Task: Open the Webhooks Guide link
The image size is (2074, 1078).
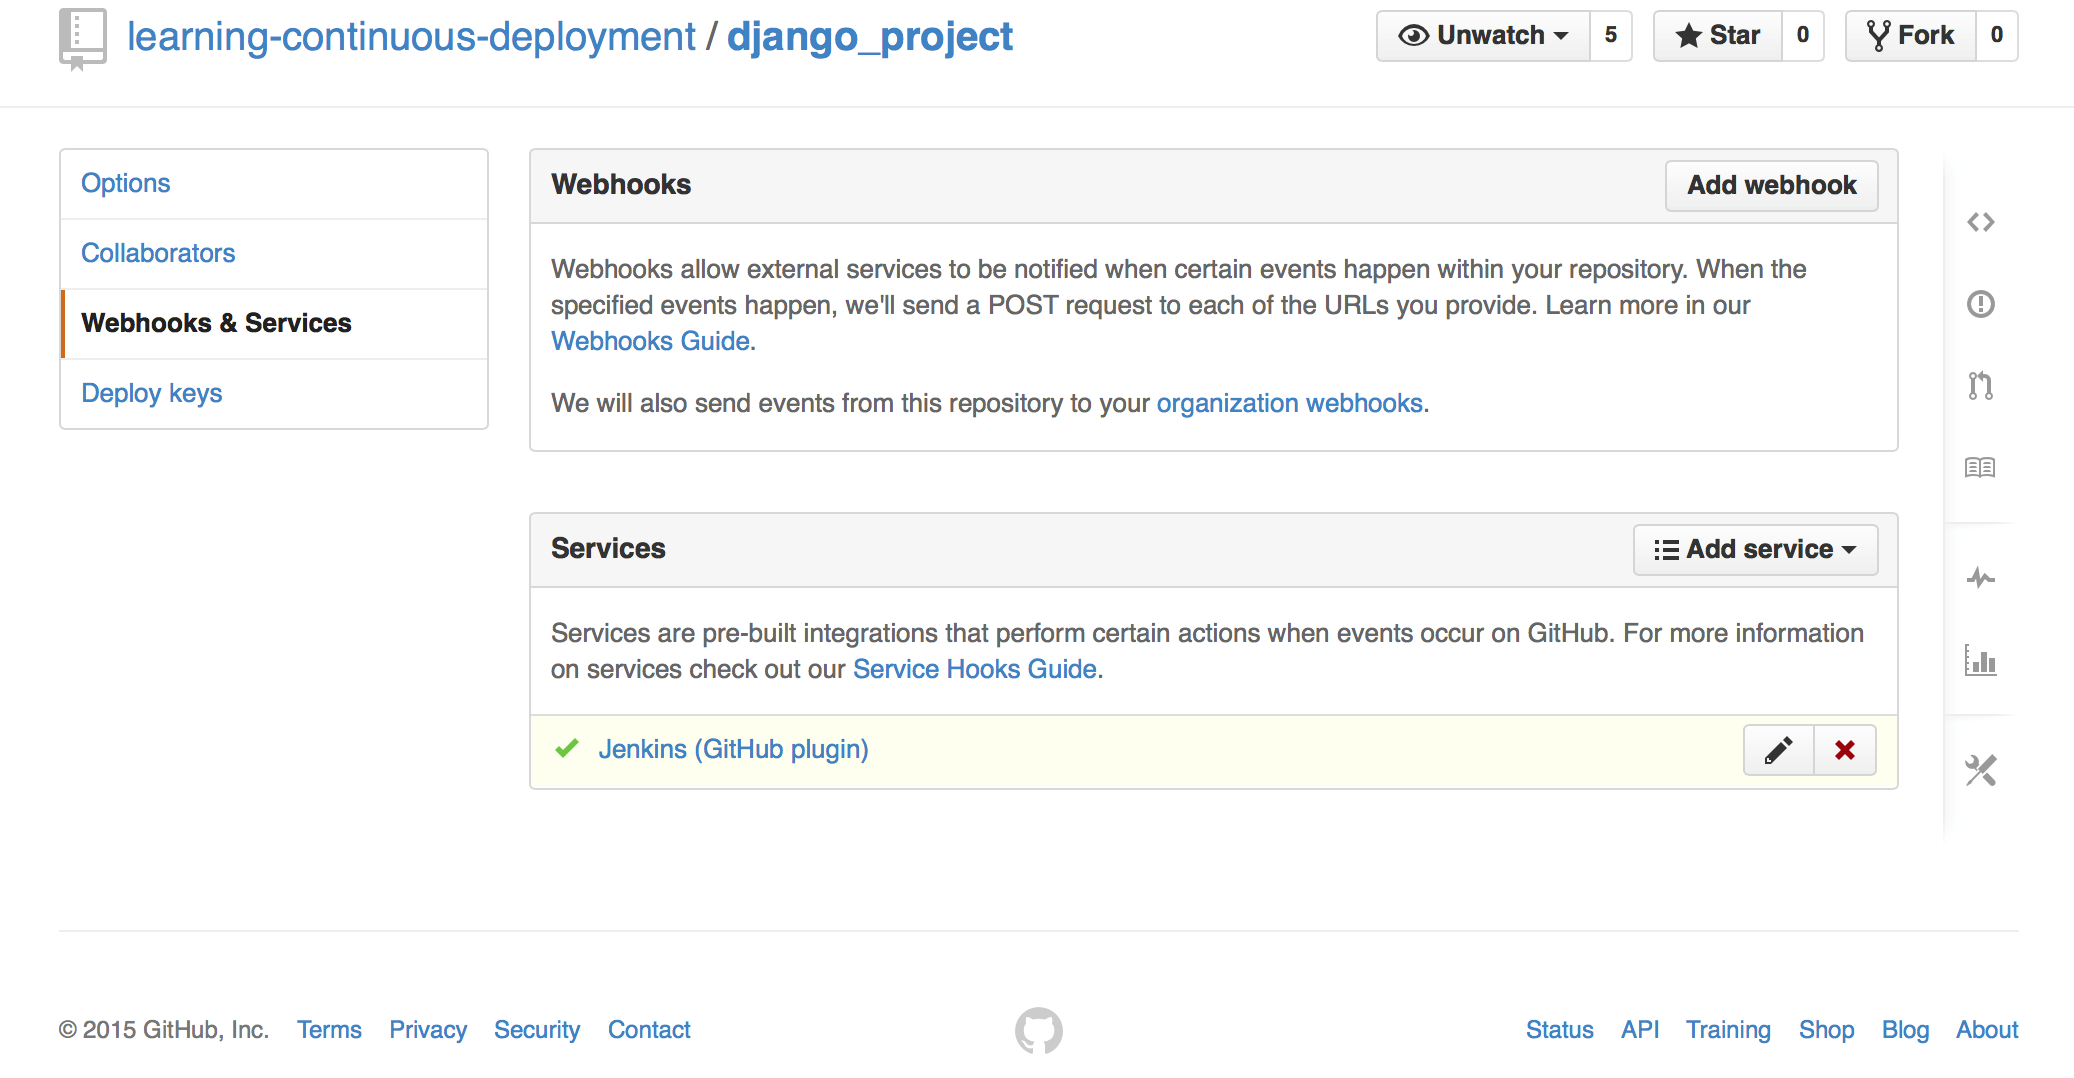Action: (x=650, y=342)
